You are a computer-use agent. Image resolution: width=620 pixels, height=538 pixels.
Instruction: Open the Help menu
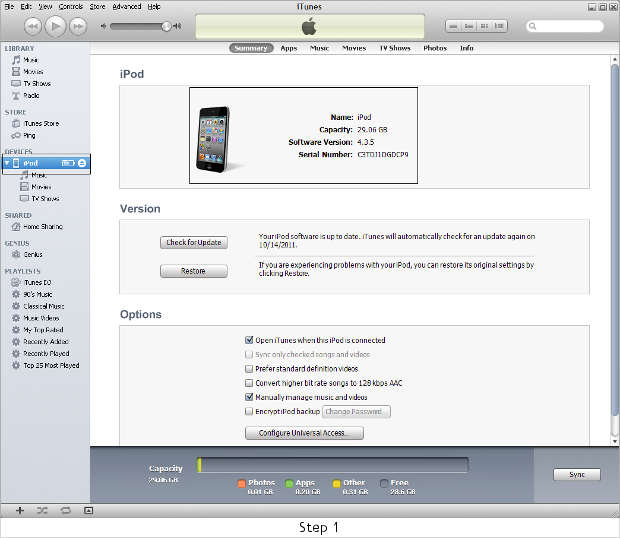(x=154, y=6)
